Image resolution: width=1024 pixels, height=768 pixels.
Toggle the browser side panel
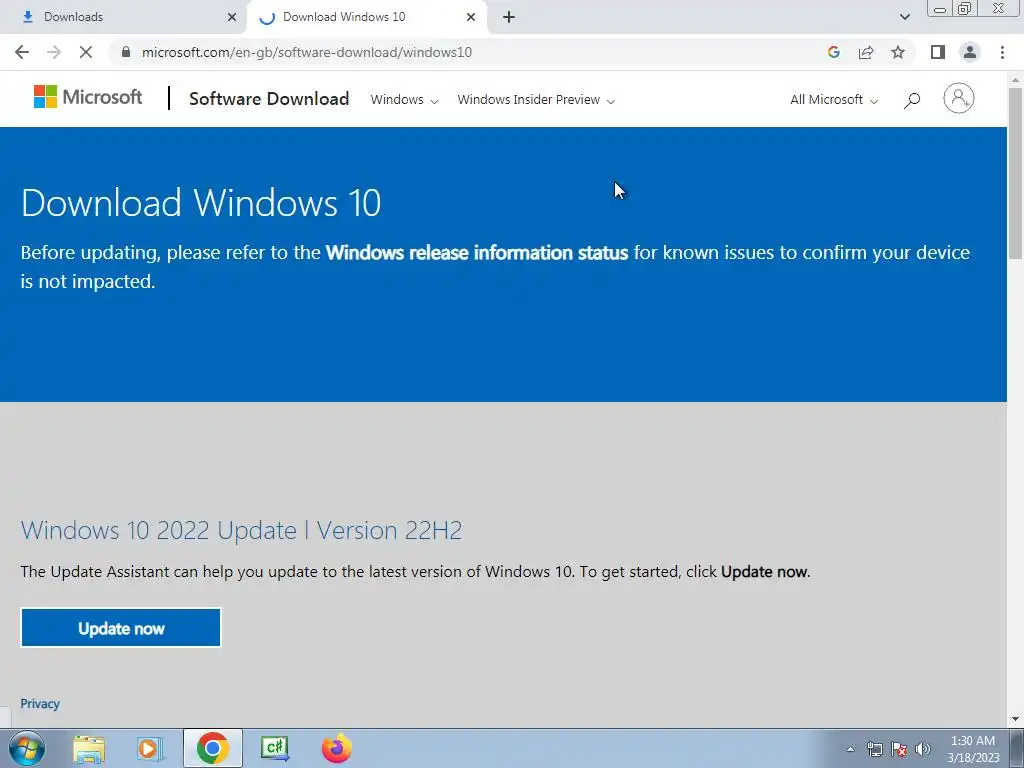[x=938, y=52]
